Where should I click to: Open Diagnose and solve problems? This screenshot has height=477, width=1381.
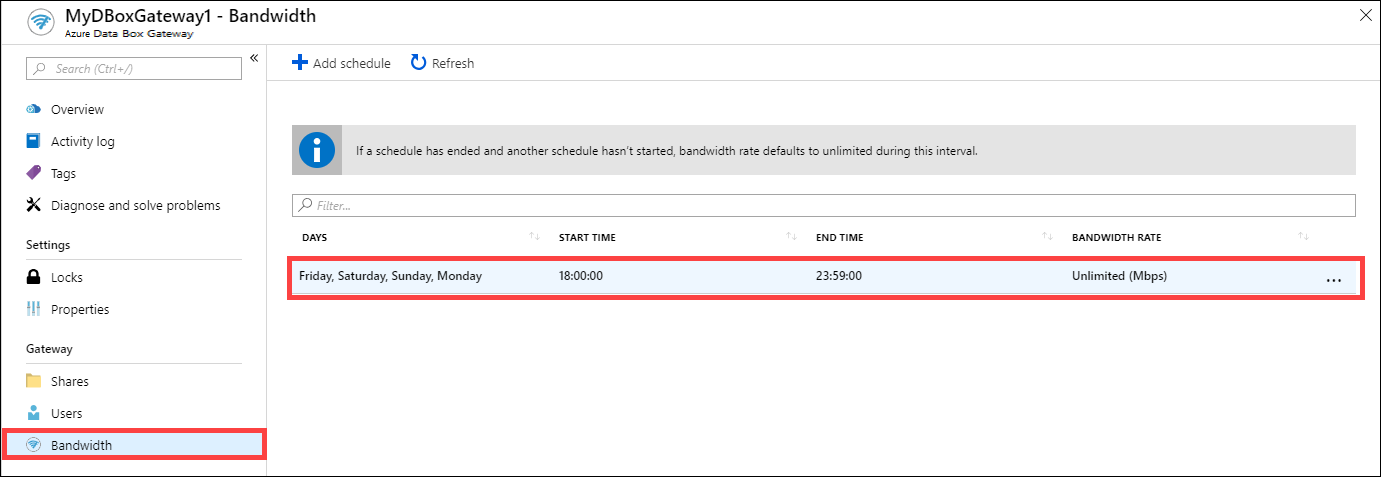(136, 205)
